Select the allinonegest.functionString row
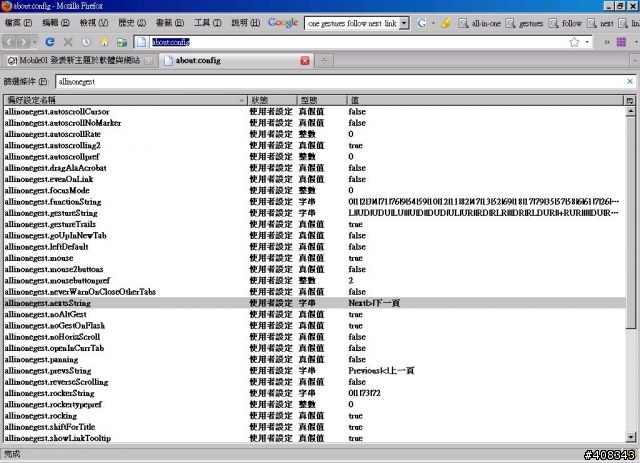 click(314, 202)
